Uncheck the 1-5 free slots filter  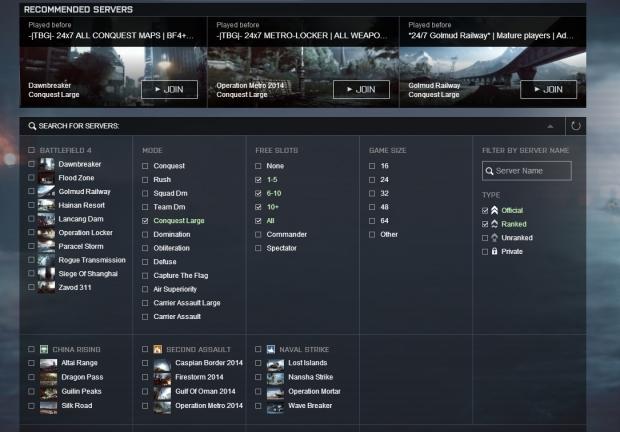pyautogui.click(x=258, y=180)
